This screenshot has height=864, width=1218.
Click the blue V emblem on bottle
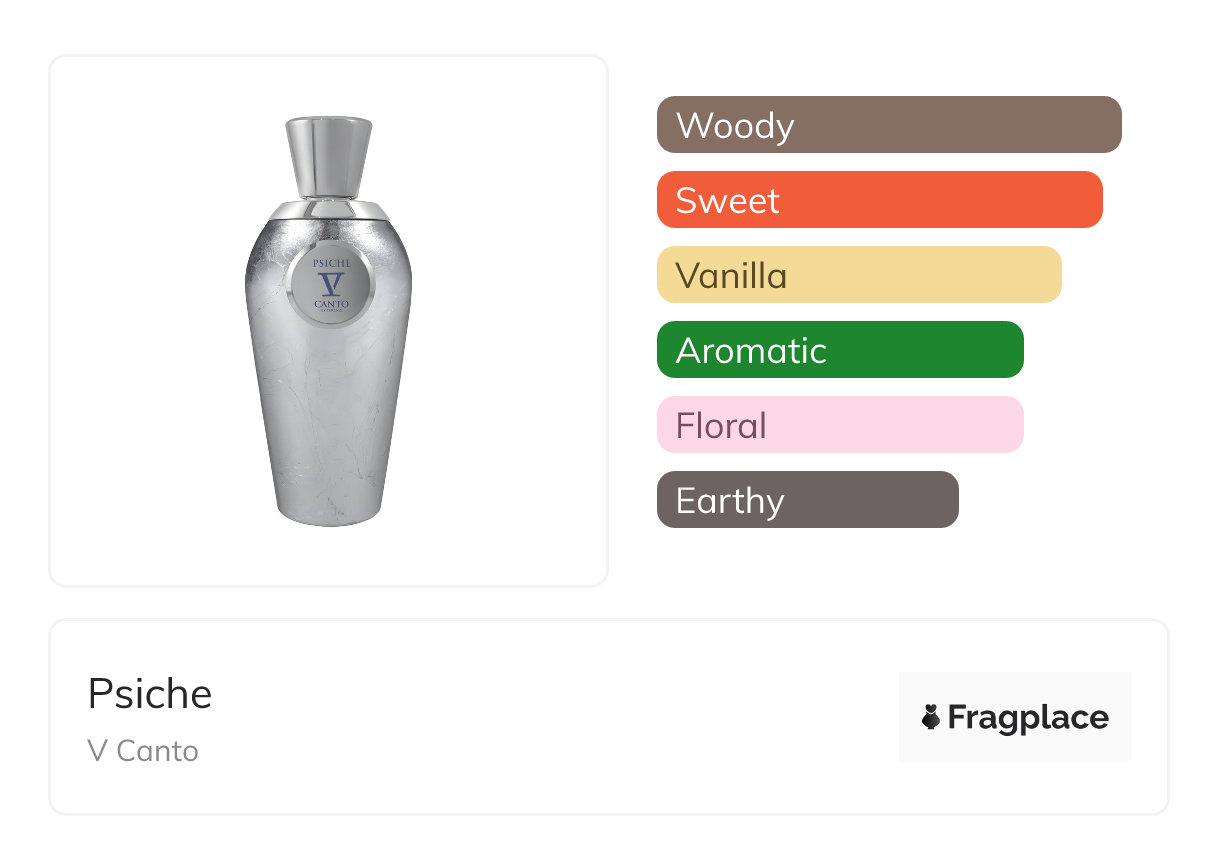[330, 281]
